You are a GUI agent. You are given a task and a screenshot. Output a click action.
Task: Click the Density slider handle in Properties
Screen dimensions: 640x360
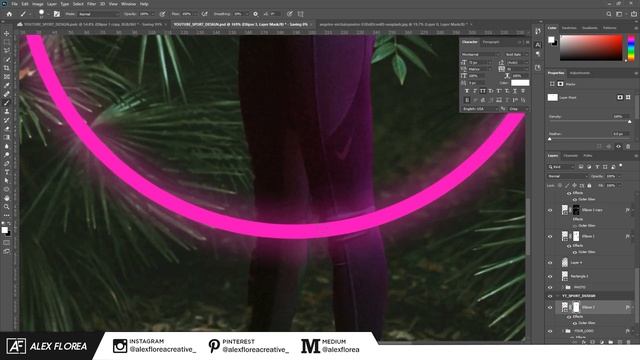pos(629,122)
